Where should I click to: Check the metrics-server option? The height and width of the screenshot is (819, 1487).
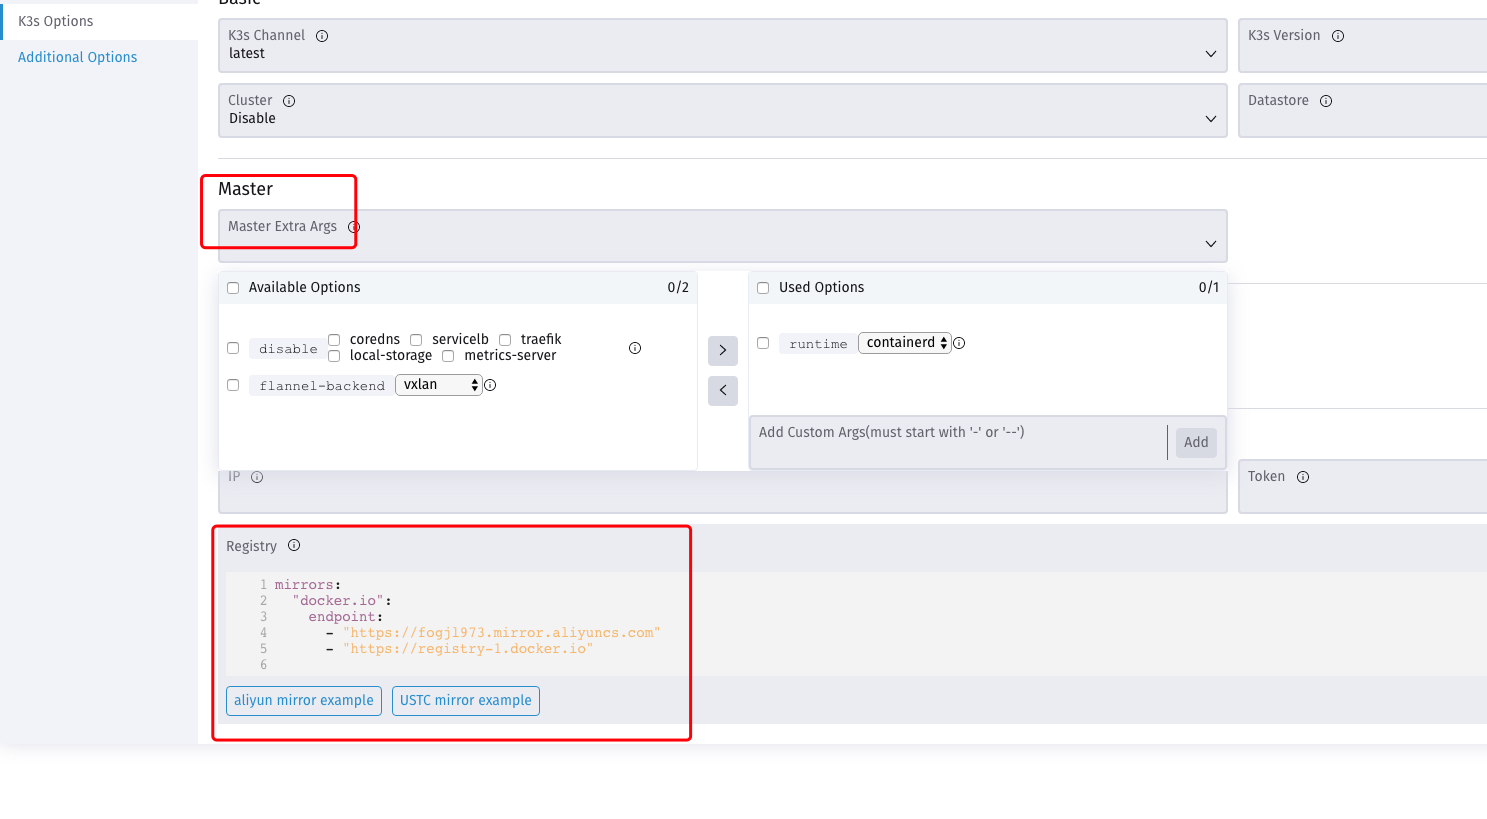click(x=447, y=355)
